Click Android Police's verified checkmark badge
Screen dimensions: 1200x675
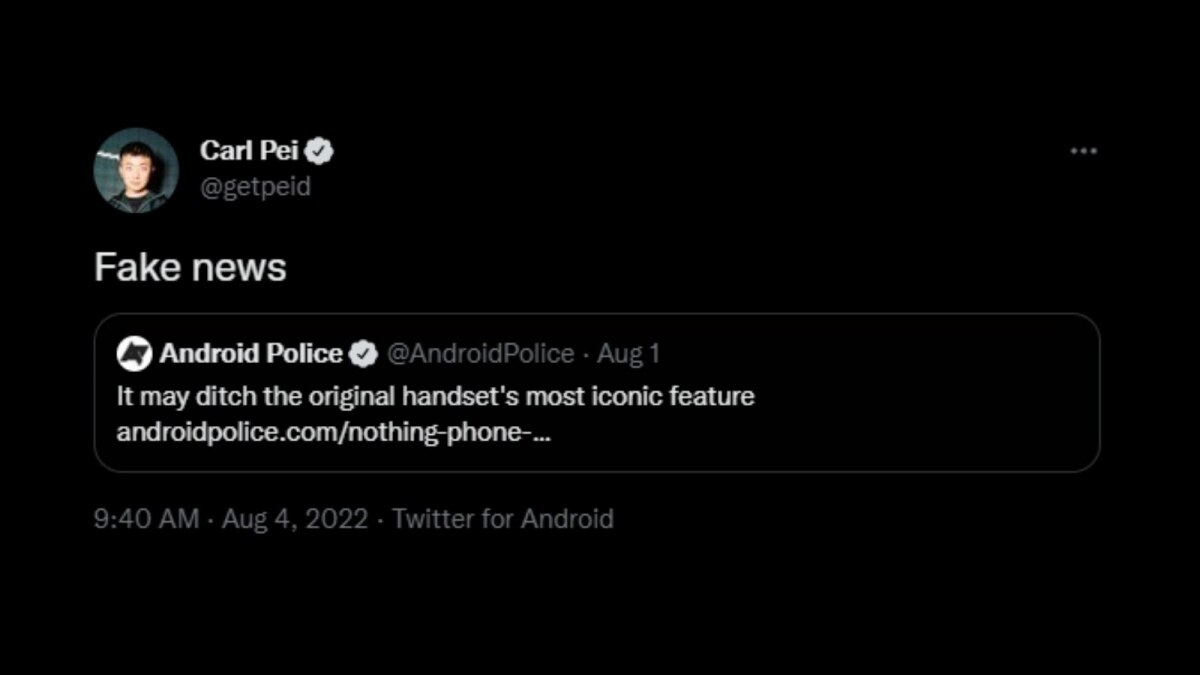pos(363,354)
